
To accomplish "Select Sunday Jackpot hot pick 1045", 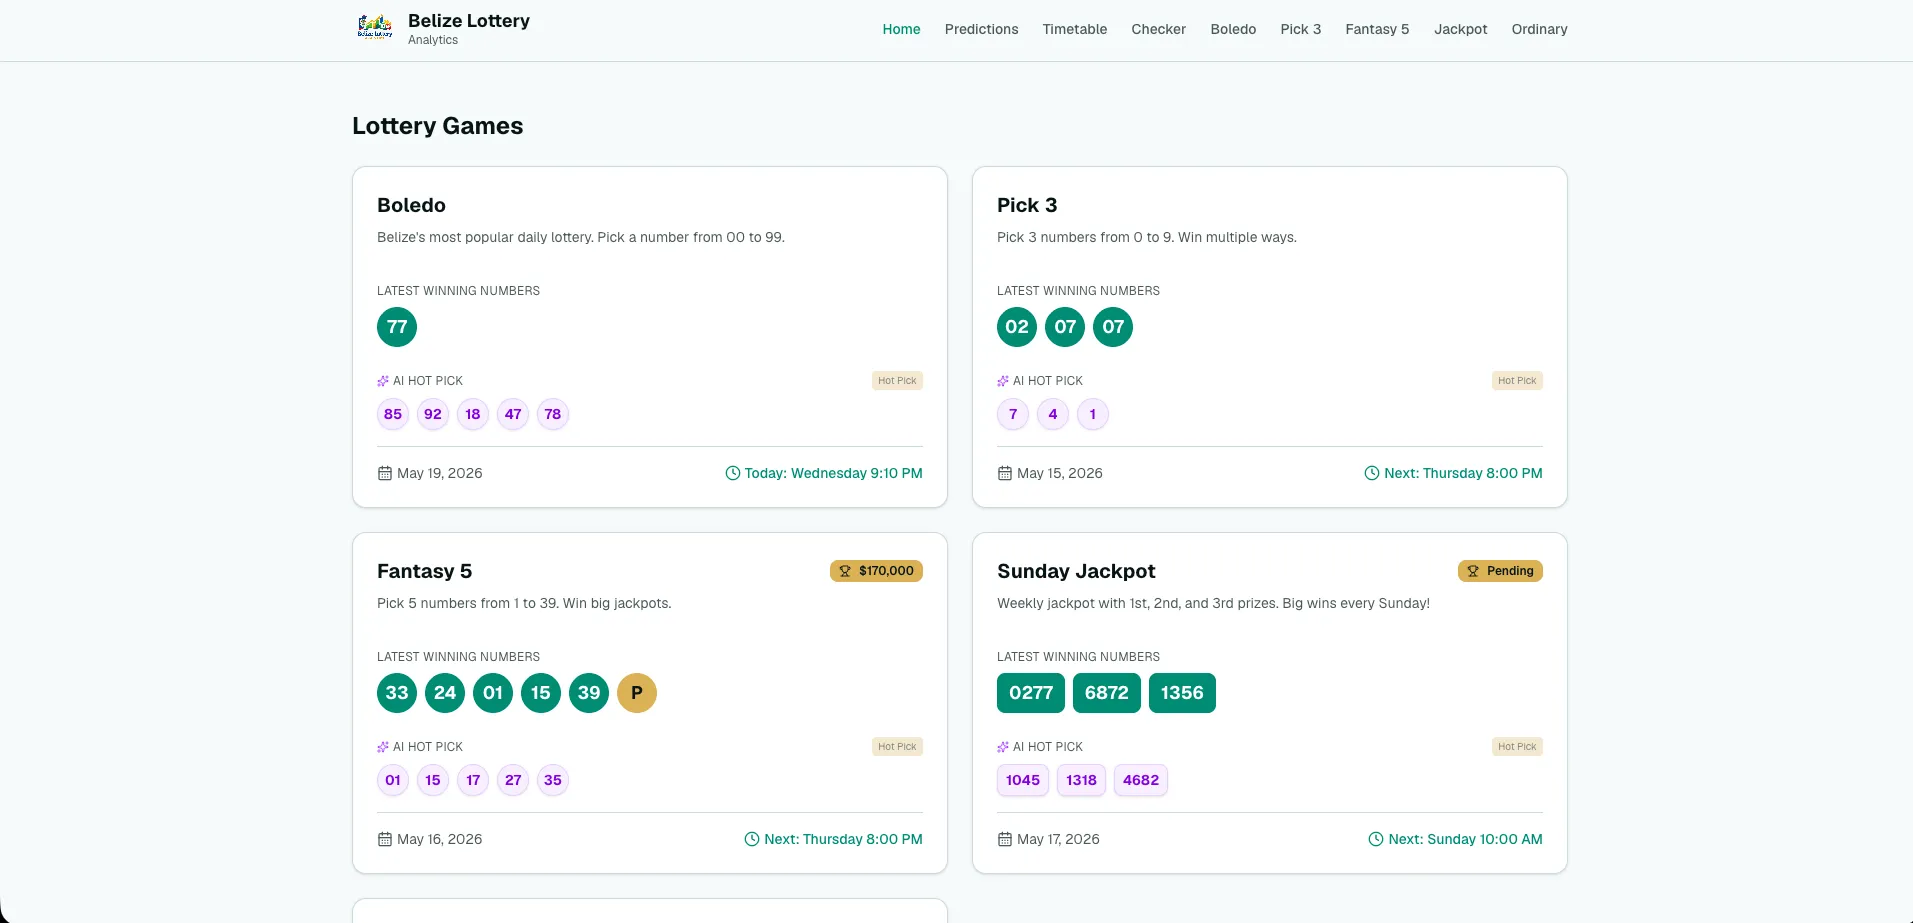I will [x=1023, y=780].
